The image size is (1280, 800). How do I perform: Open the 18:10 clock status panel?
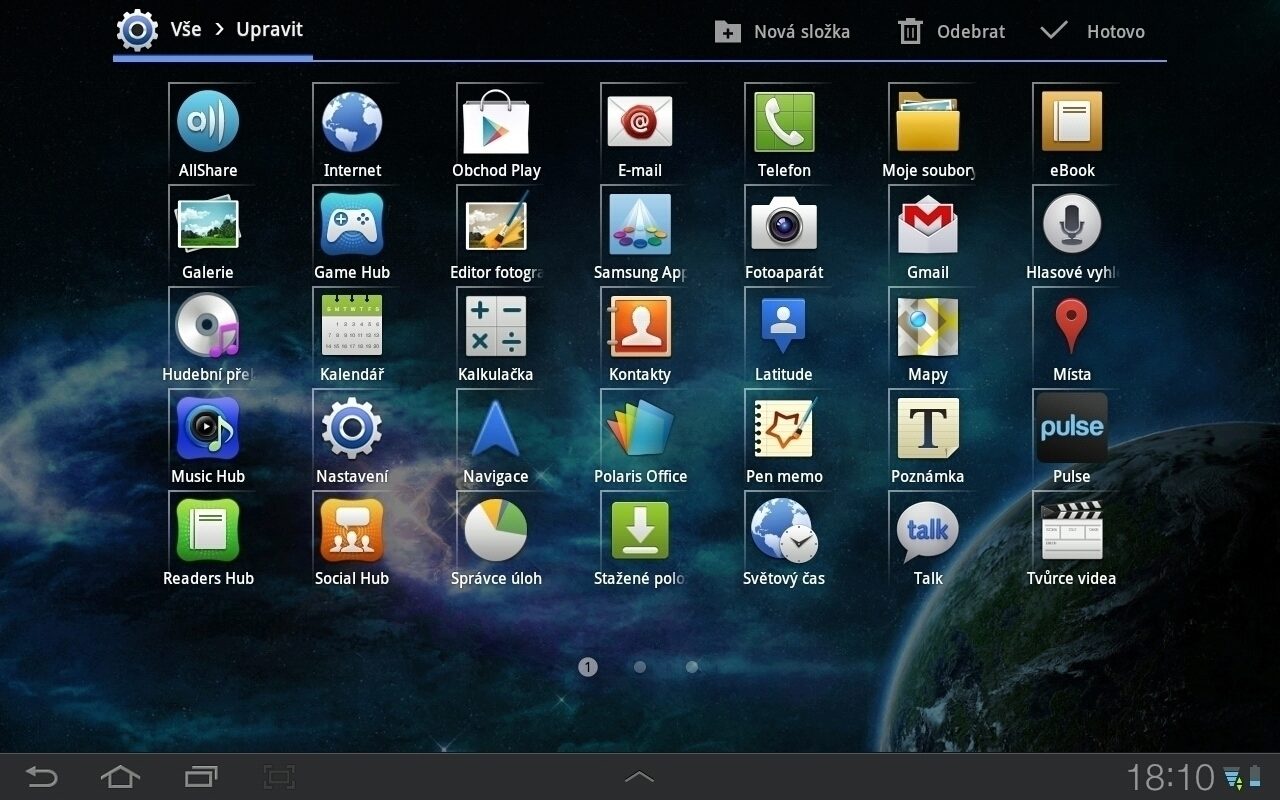pyautogui.click(x=1170, y=777)
